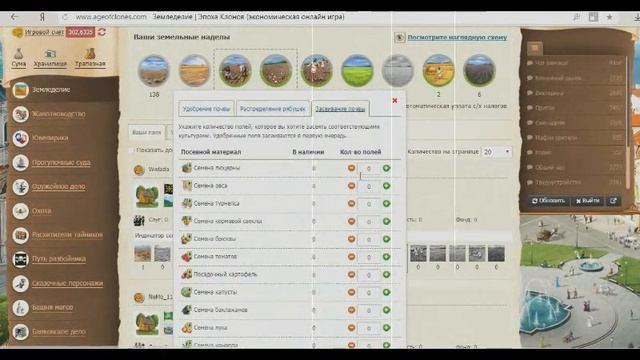Increase fields for Семена капусты

[x=386, y=292]
